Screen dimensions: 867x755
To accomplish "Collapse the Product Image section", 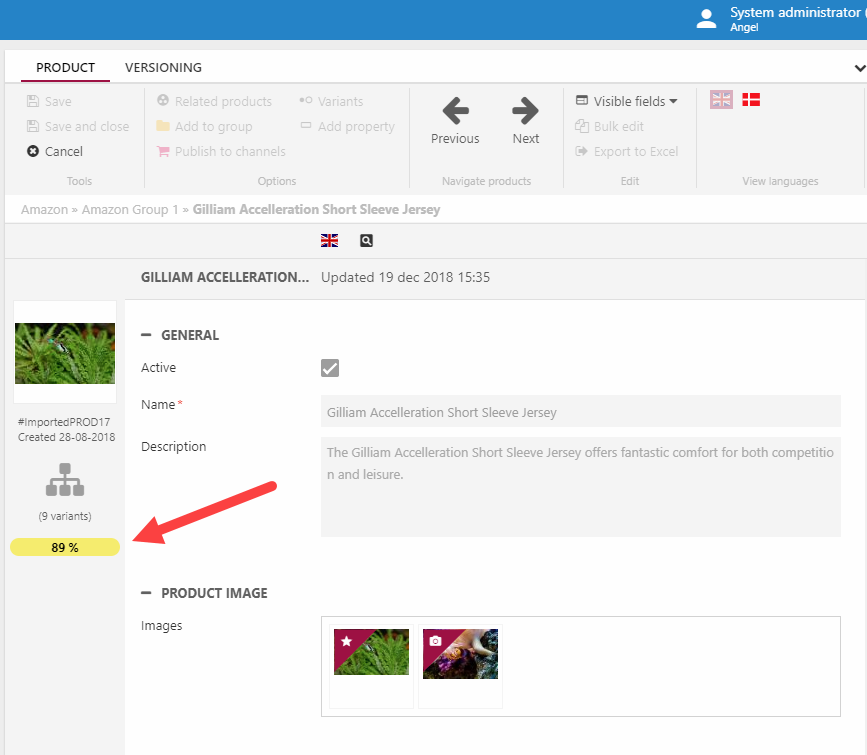I will coord(146,594).
